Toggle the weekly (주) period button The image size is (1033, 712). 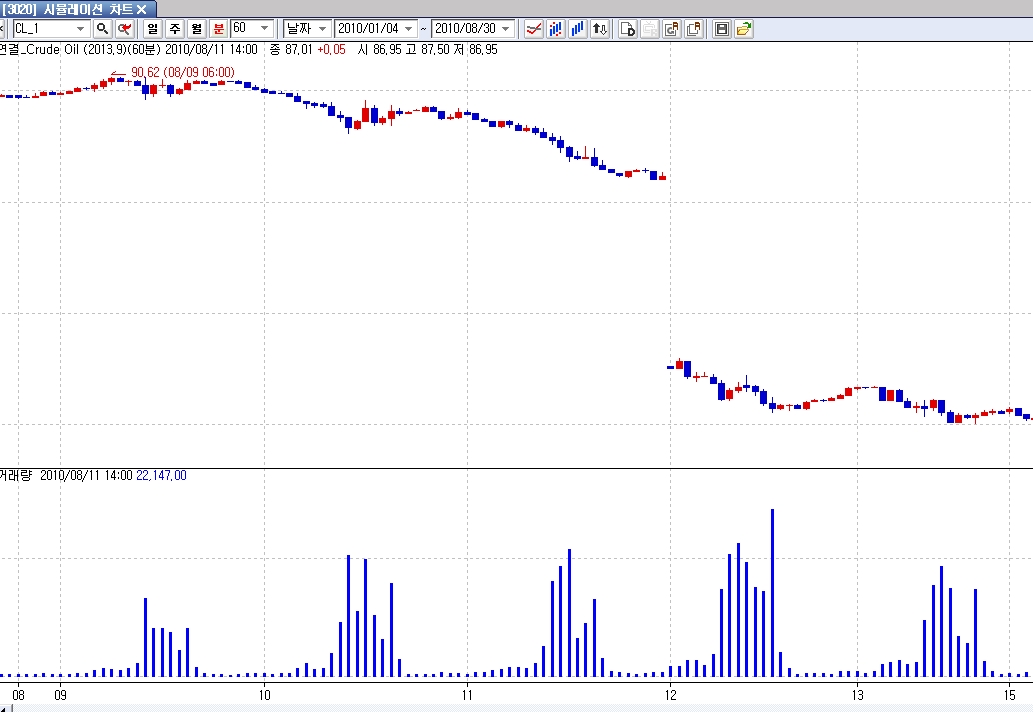pyautogui.click(x=174, y=29)
